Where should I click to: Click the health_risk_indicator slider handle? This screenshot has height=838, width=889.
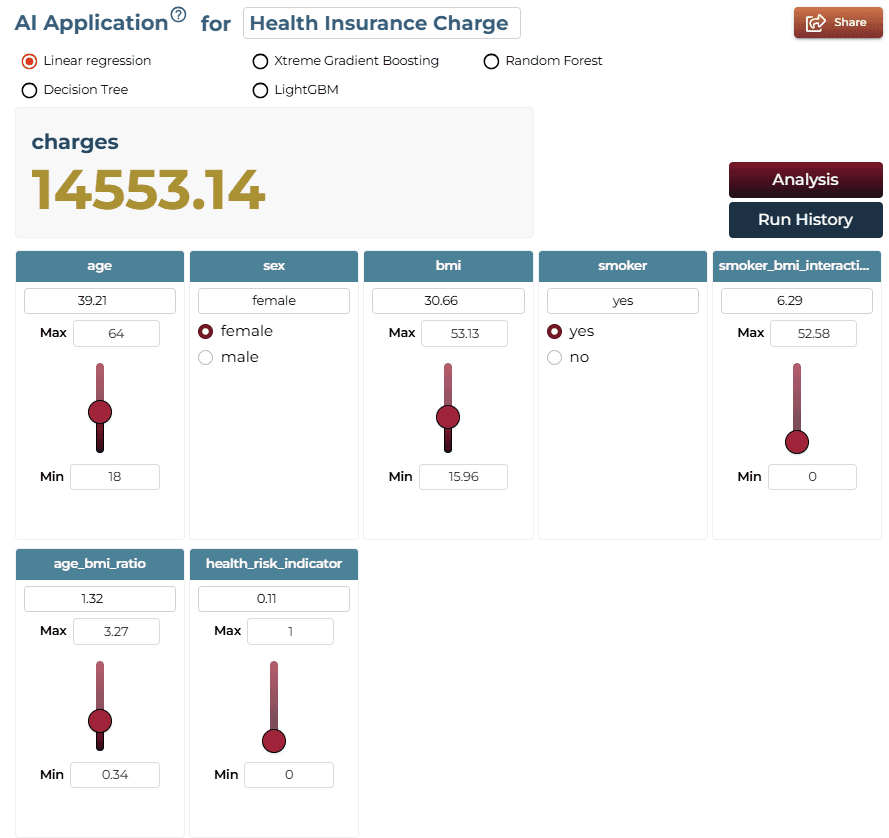pyautogui.click(x=274, y=740)
